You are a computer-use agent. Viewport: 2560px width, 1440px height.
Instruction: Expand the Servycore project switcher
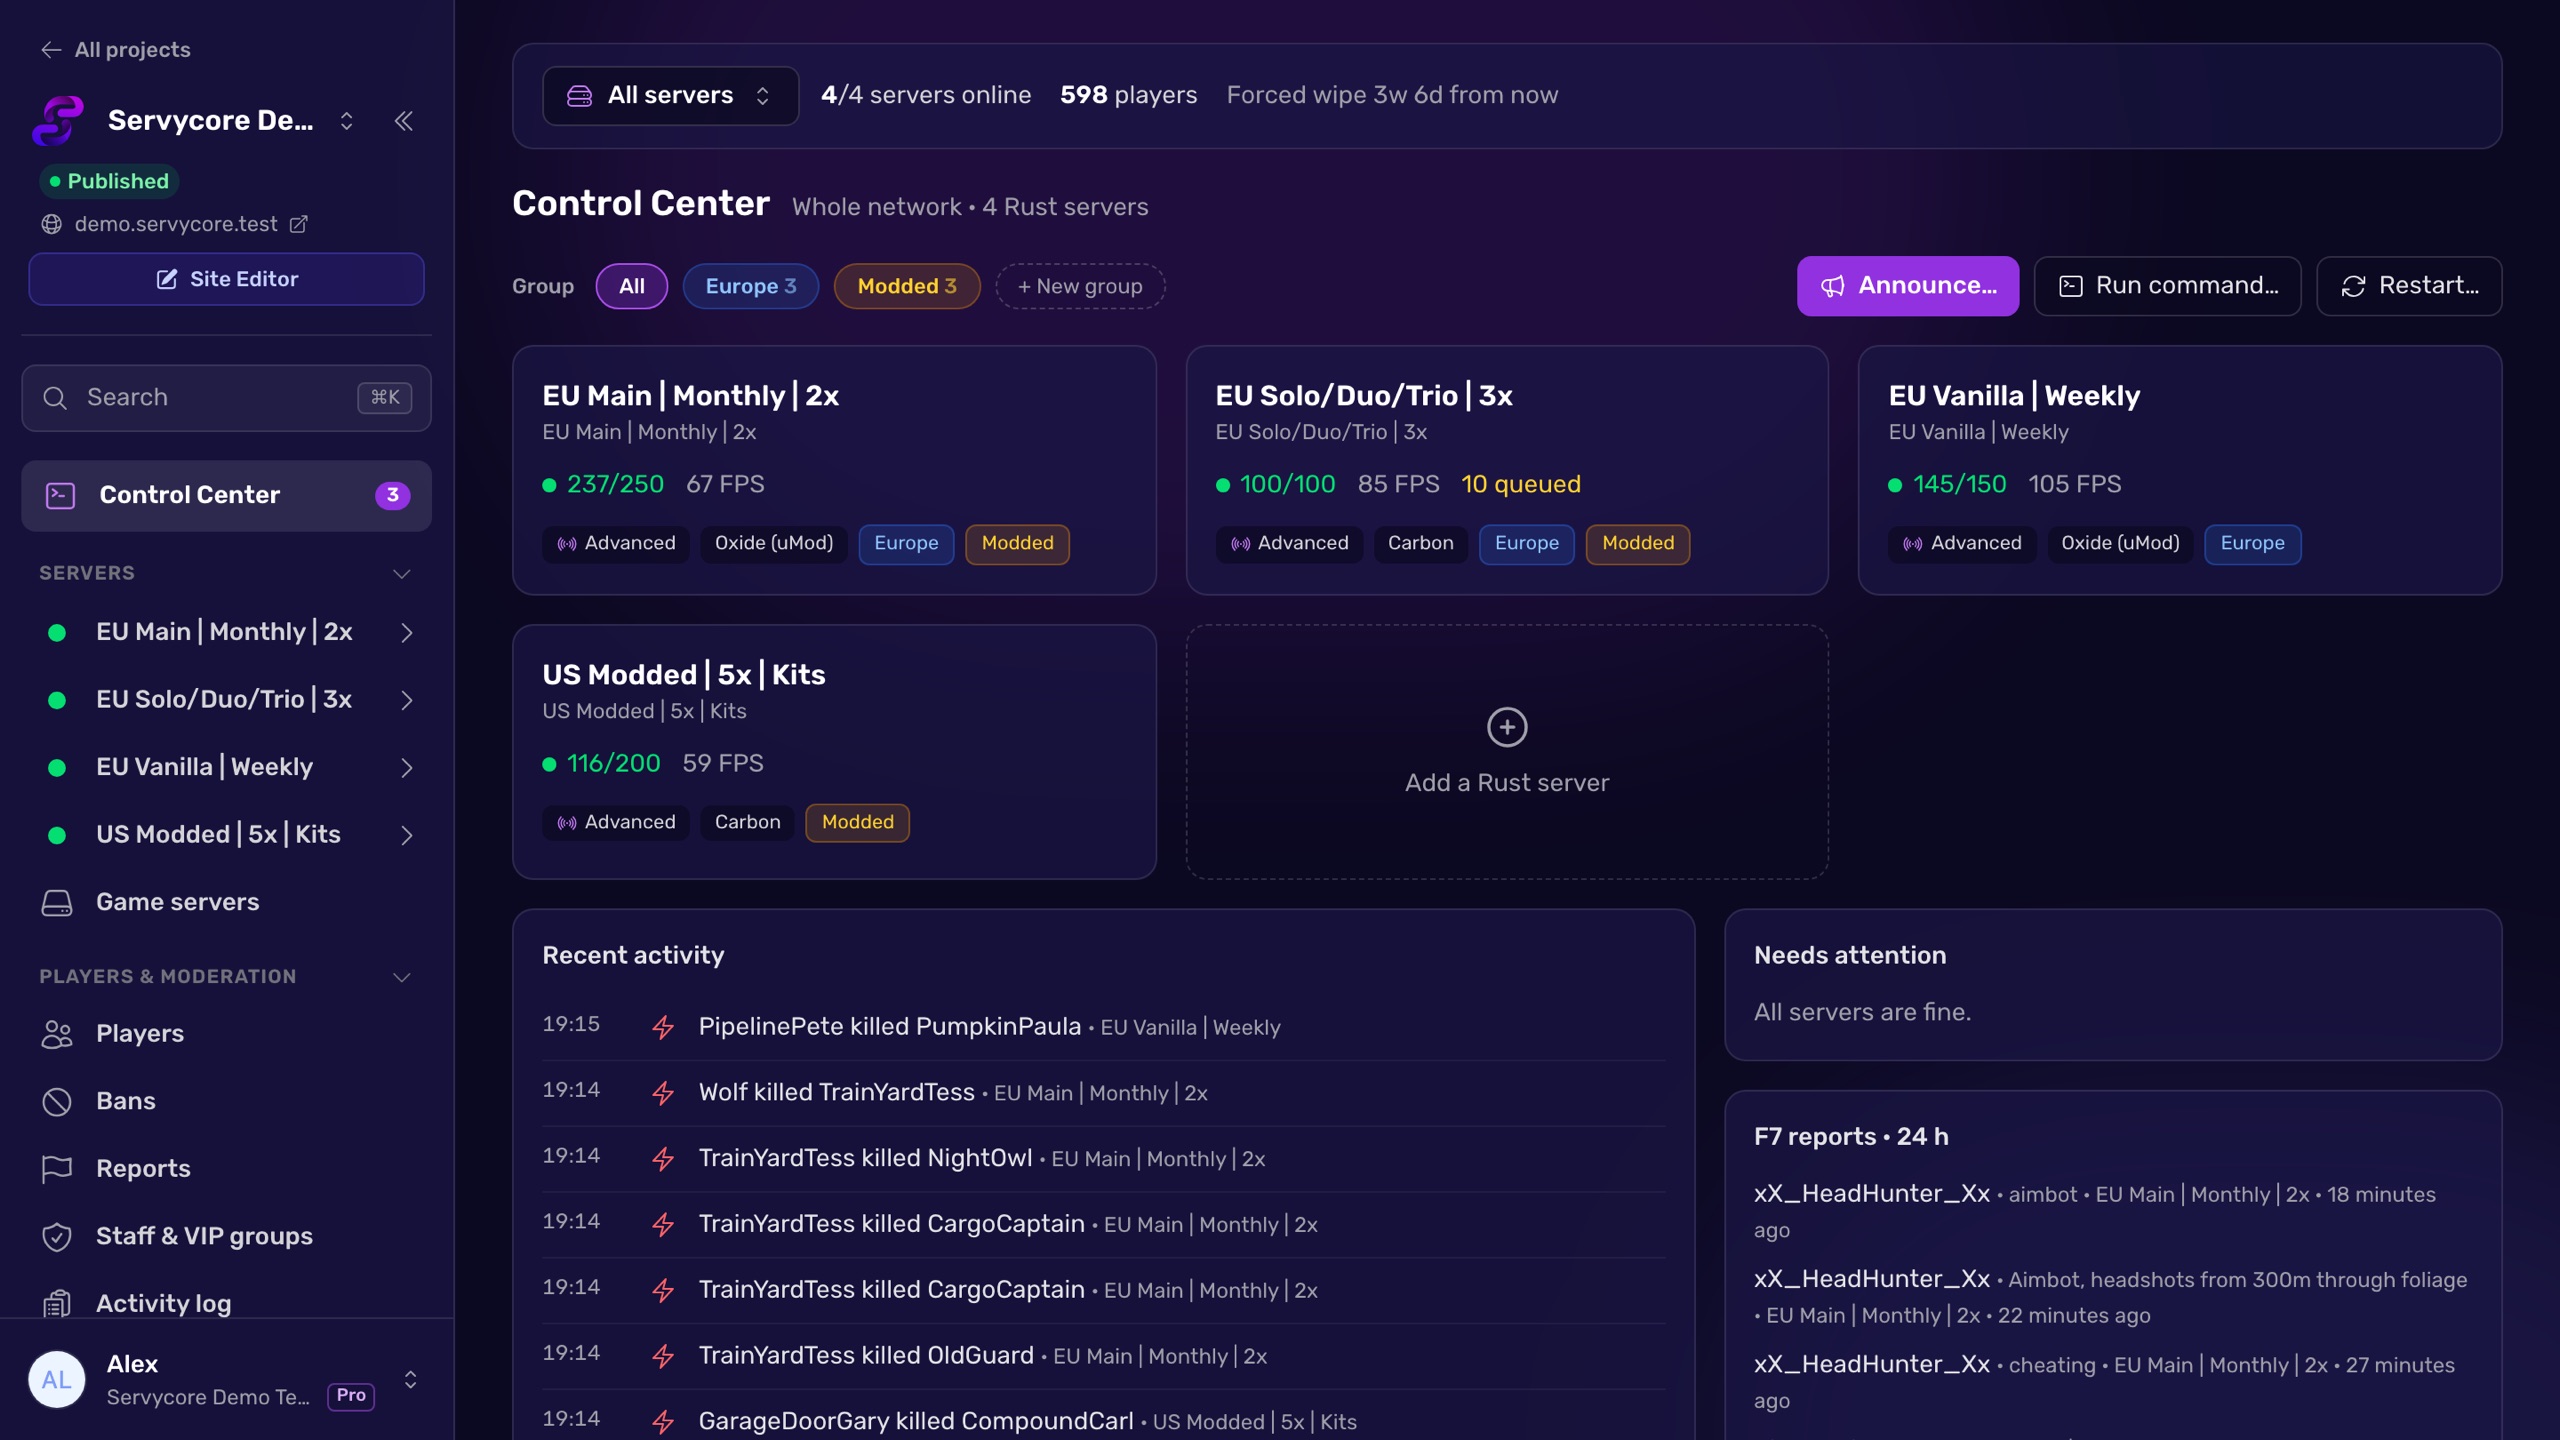click(346, 121)
